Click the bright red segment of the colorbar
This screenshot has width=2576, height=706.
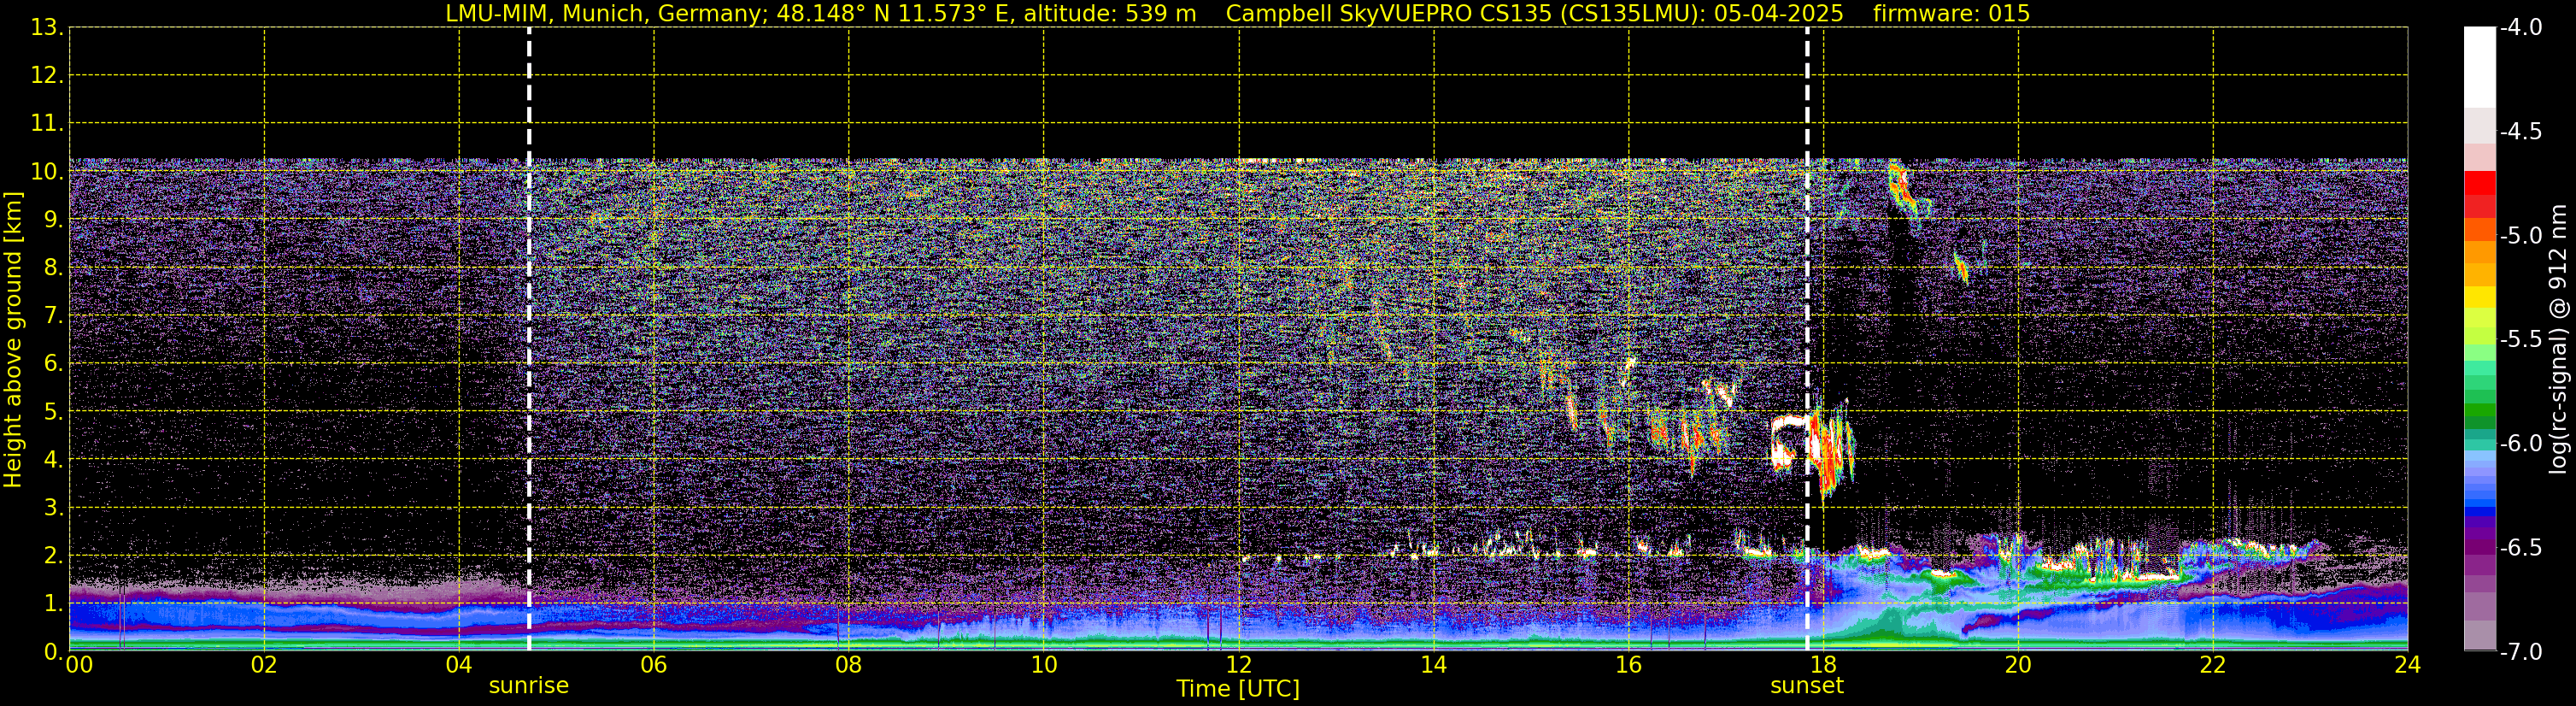point(2480,183)
